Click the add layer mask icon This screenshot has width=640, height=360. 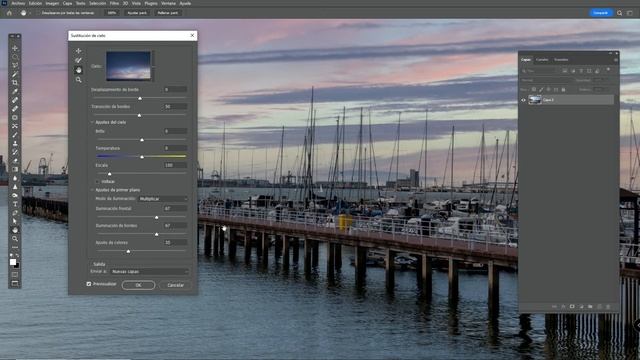click(572, 307)
